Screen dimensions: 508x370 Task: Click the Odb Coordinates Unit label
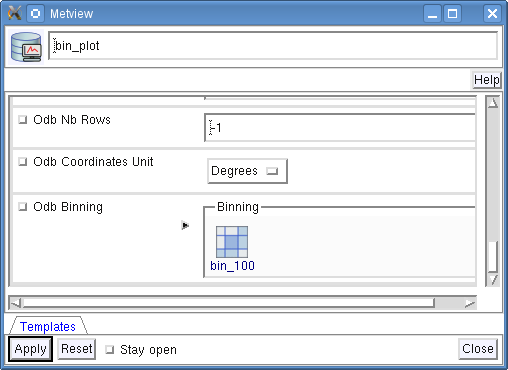[x=93, y=162]
